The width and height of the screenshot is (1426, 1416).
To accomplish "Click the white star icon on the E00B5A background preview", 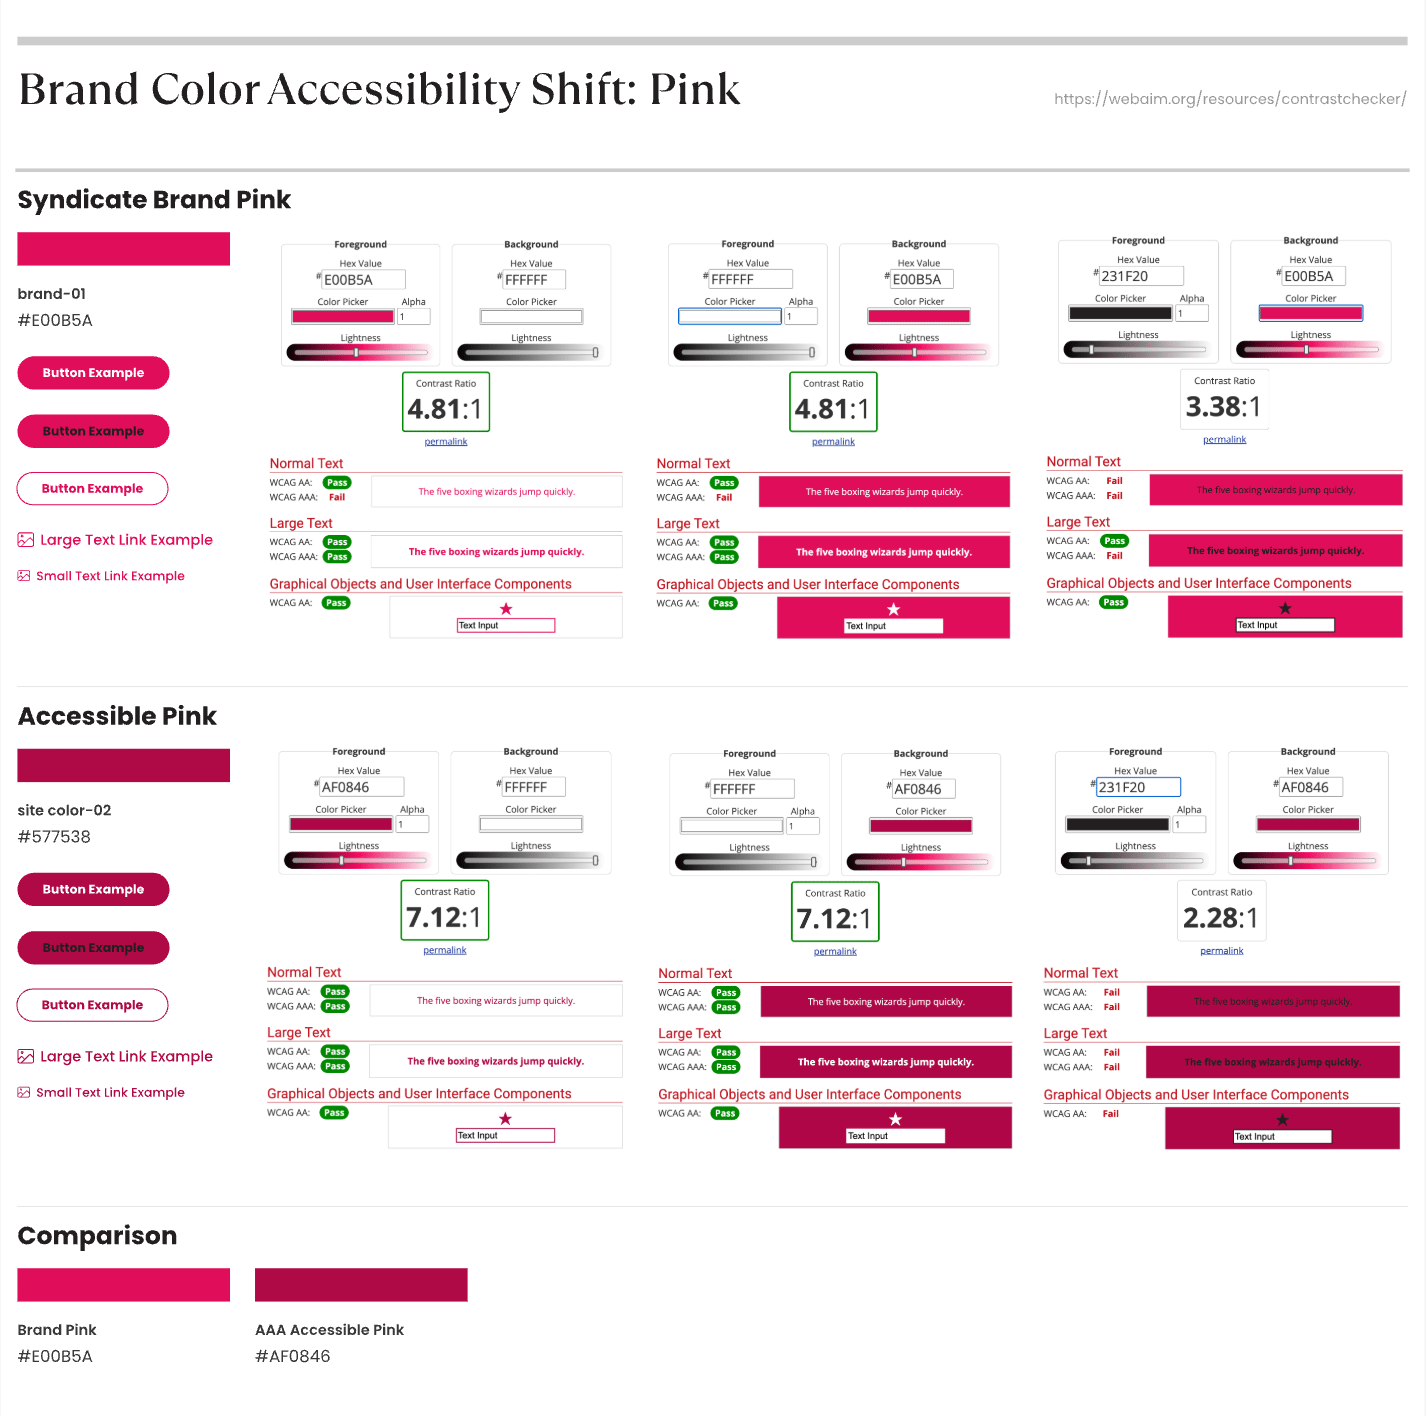I will 894,609.
